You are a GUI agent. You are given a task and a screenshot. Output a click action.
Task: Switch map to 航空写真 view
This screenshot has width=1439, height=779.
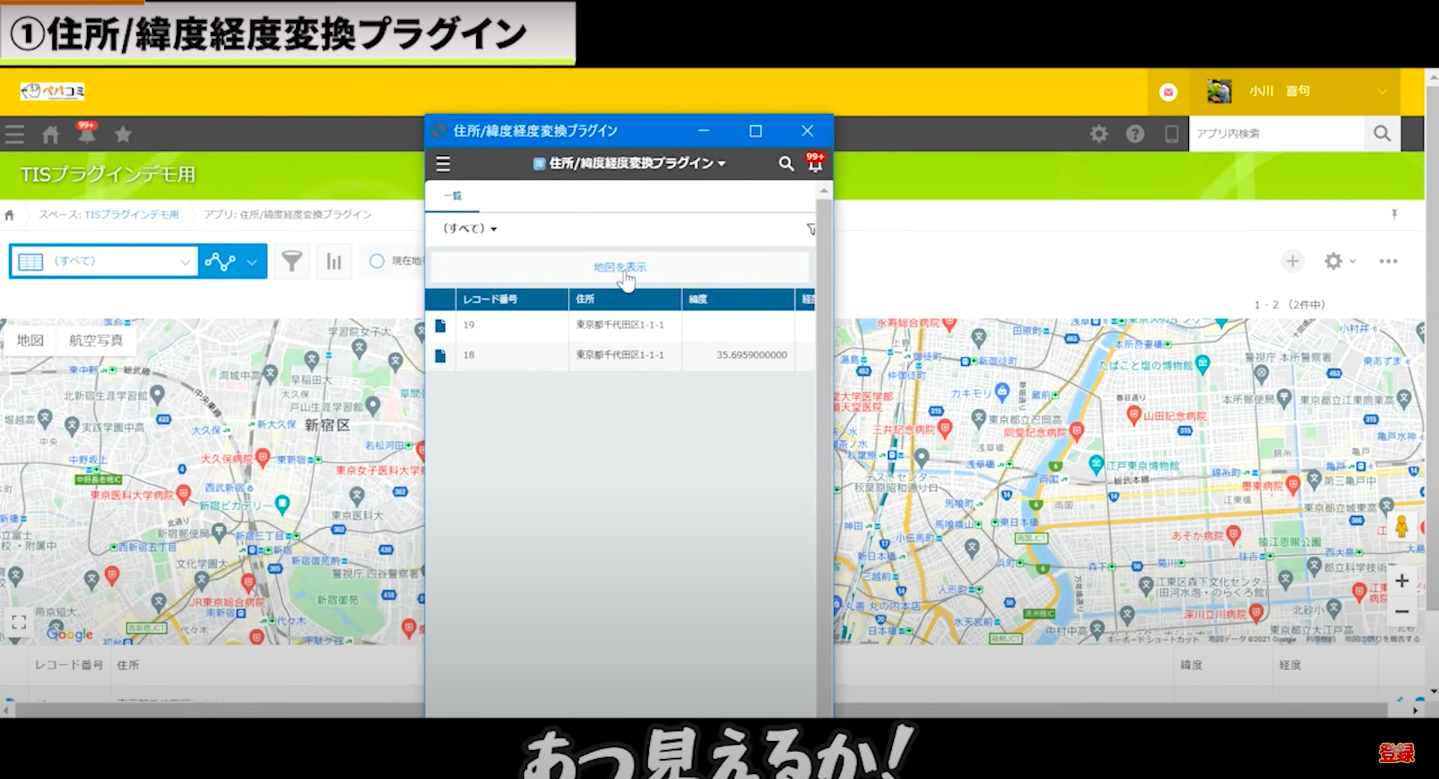(x=96, y=340)
